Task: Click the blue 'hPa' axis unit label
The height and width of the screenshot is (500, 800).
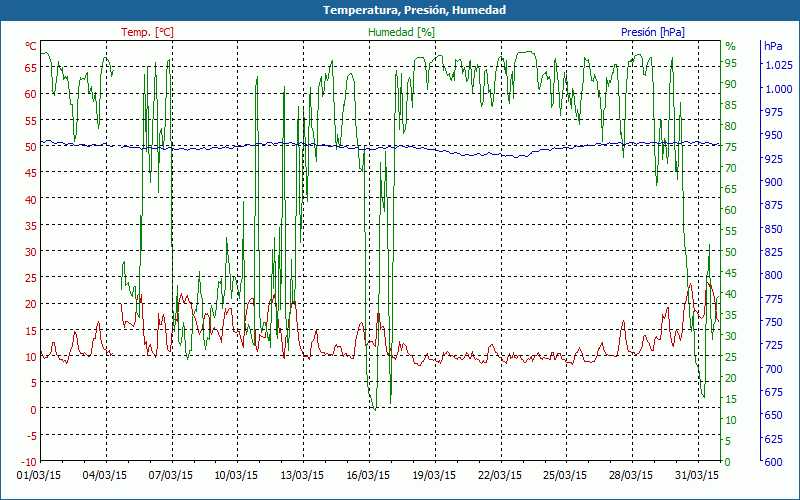Action: point(773,46)
